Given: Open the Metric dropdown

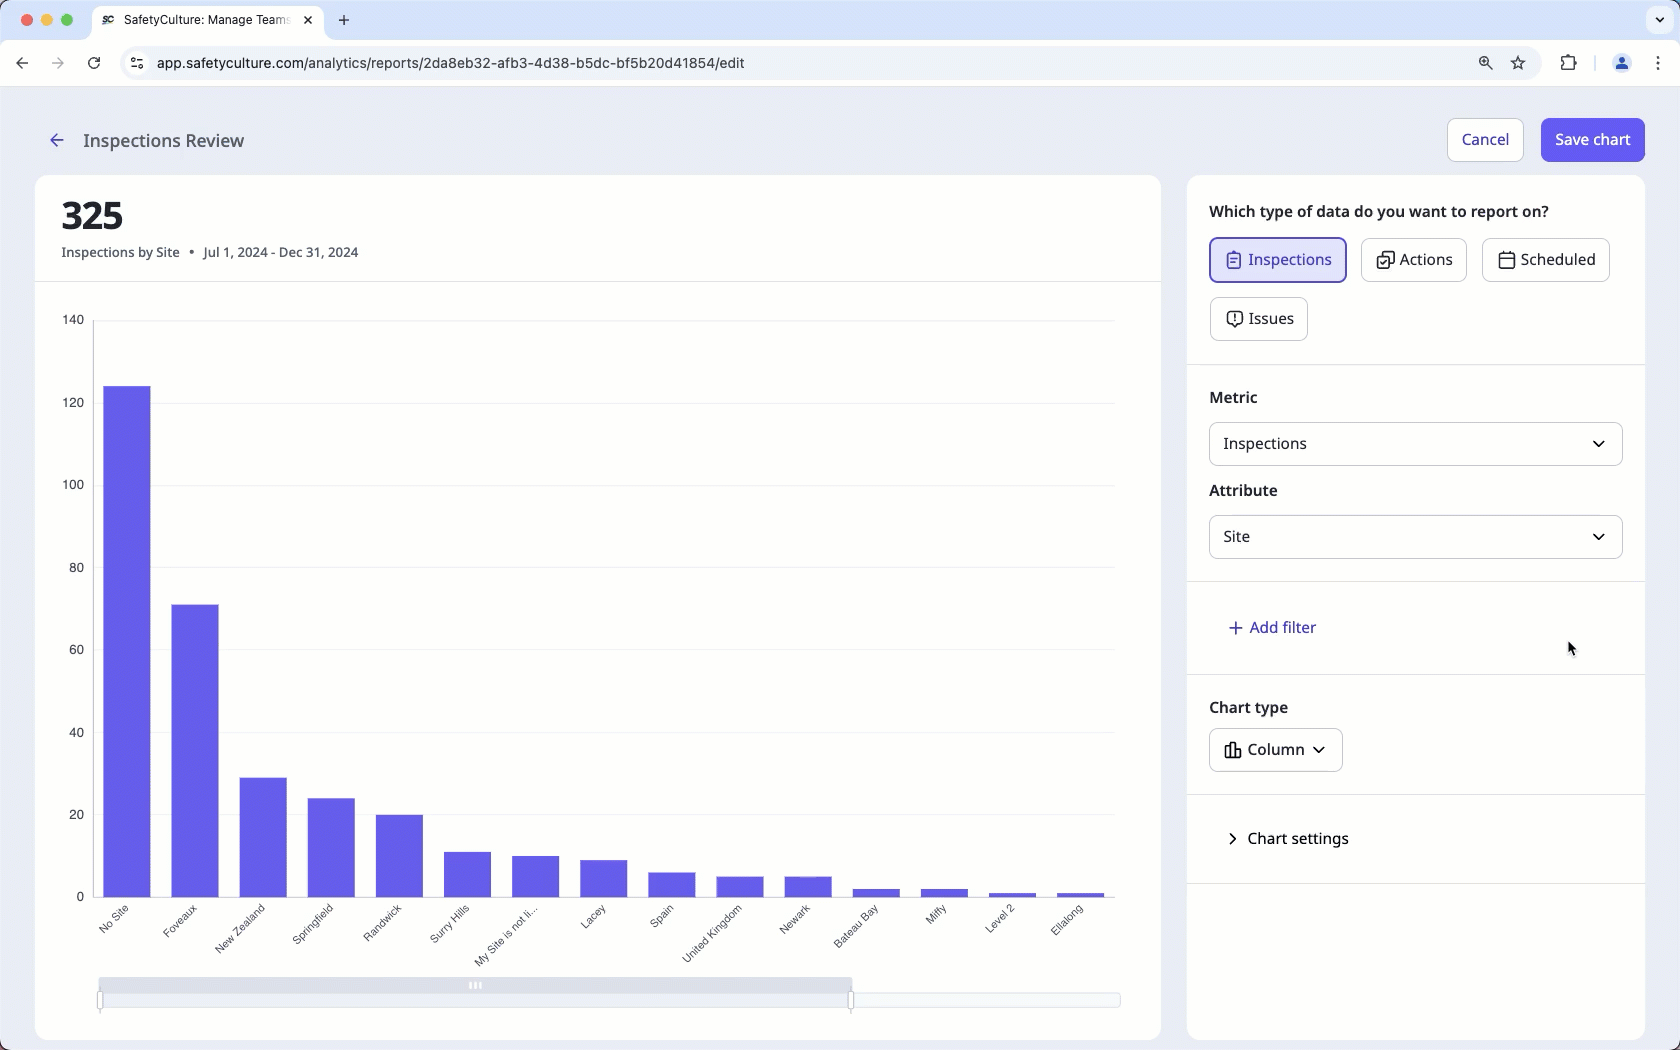Looking at the screenshot, I should click(1415, 444).
